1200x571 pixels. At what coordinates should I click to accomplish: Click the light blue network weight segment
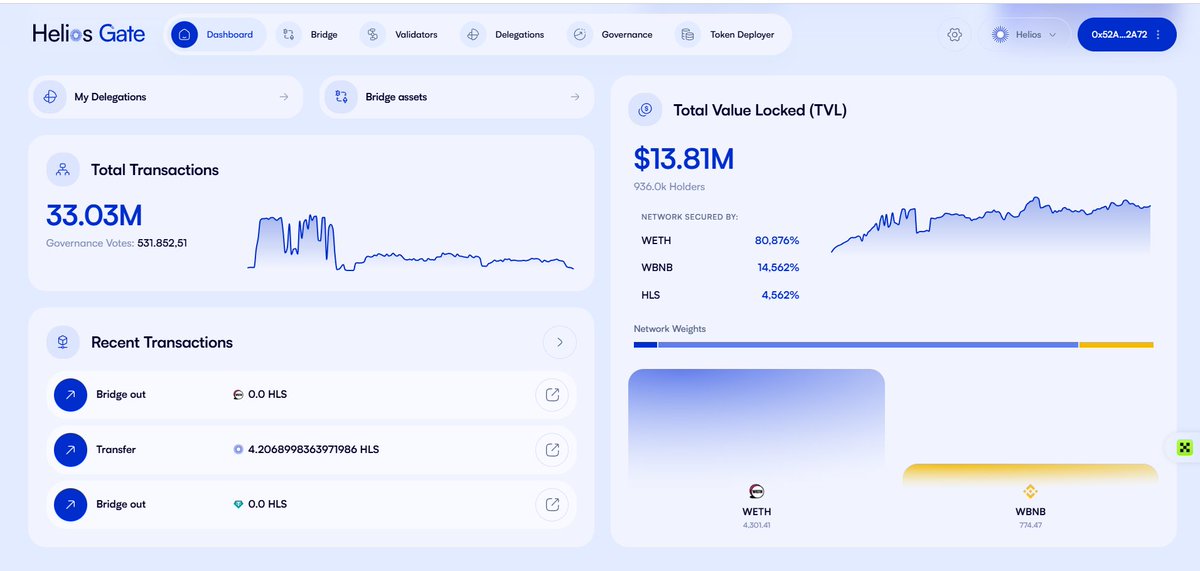(x=868, y=345)
